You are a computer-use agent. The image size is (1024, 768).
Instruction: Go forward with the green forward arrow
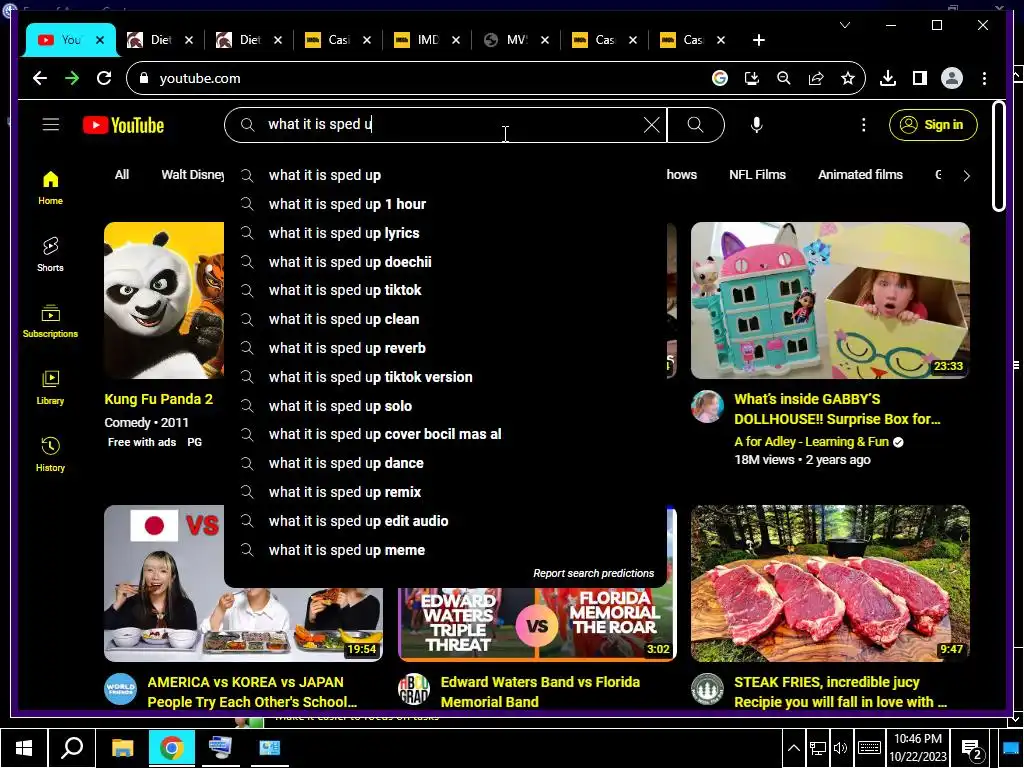point(72,78)
